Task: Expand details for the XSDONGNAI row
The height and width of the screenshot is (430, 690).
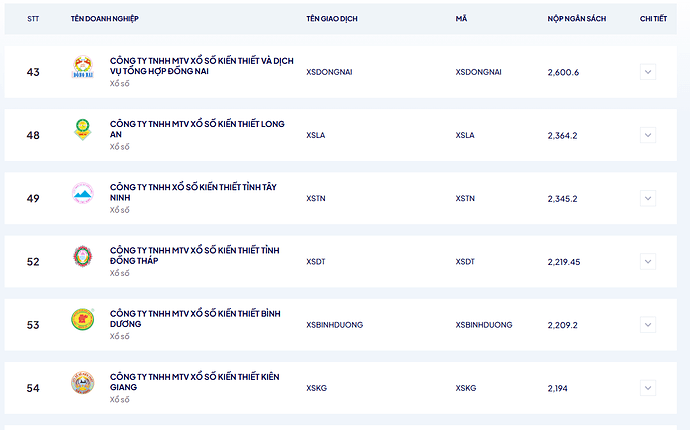Action: click(648, 72)
